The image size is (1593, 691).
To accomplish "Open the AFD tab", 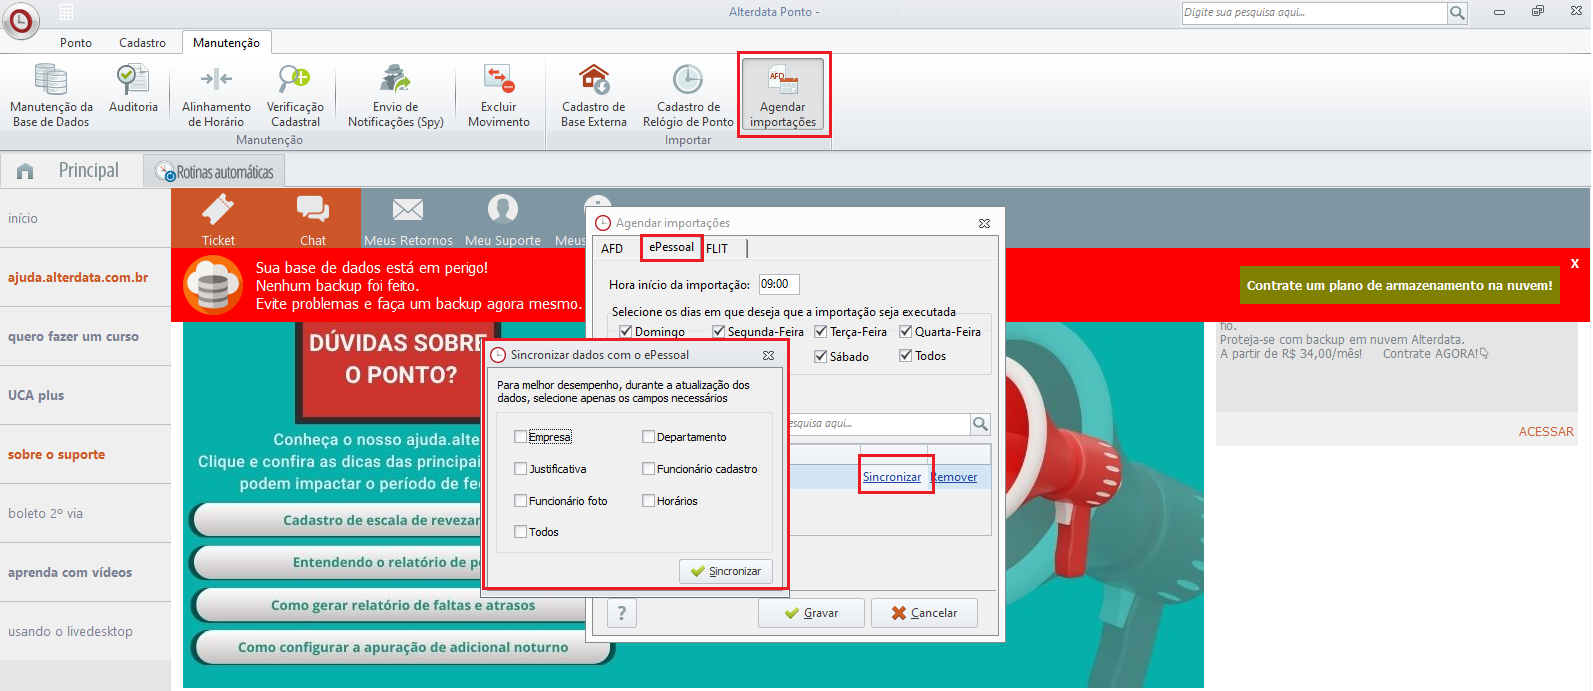I will point(612,249).
